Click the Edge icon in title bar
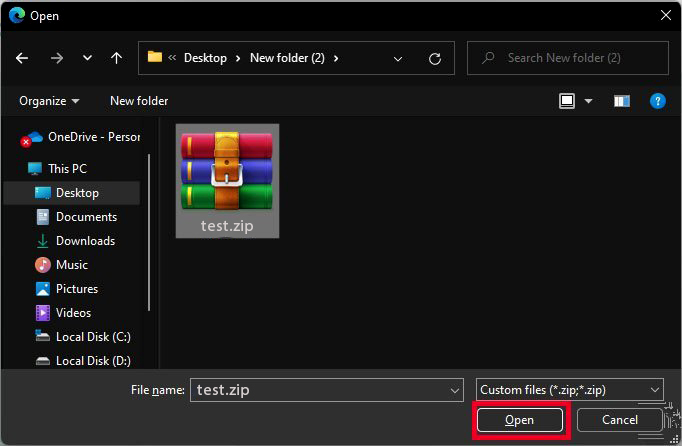Image resolution: width=682 pixels, height=446 pixels. (17, 15)
